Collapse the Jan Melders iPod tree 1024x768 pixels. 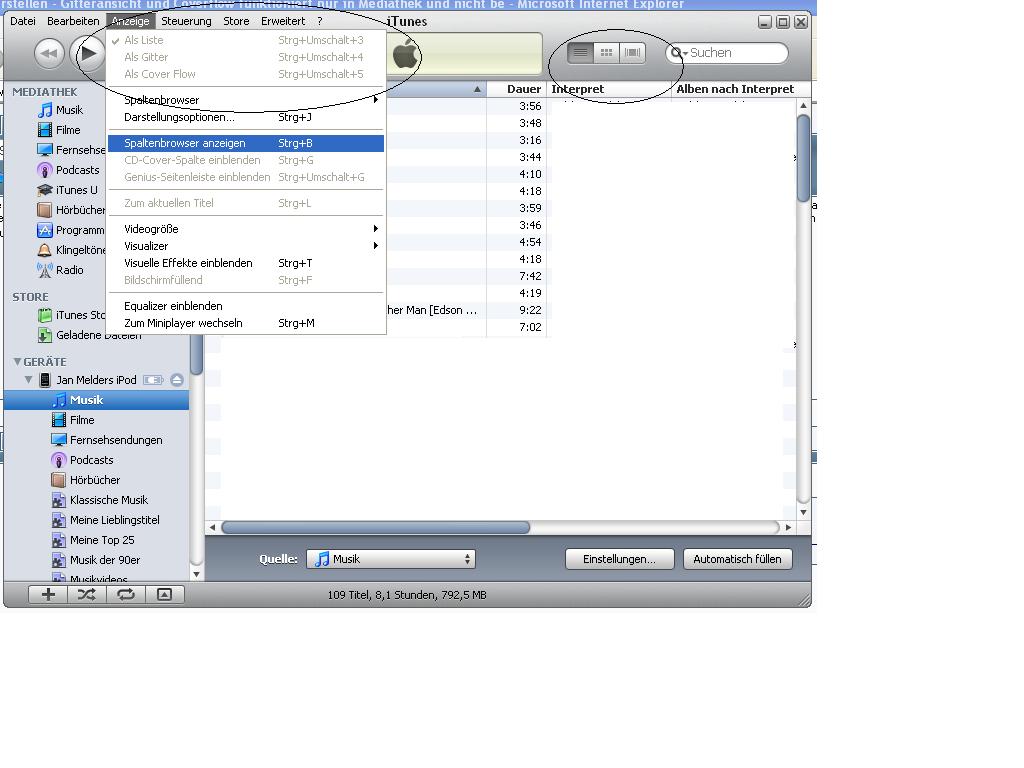click(x=28, y=379)
